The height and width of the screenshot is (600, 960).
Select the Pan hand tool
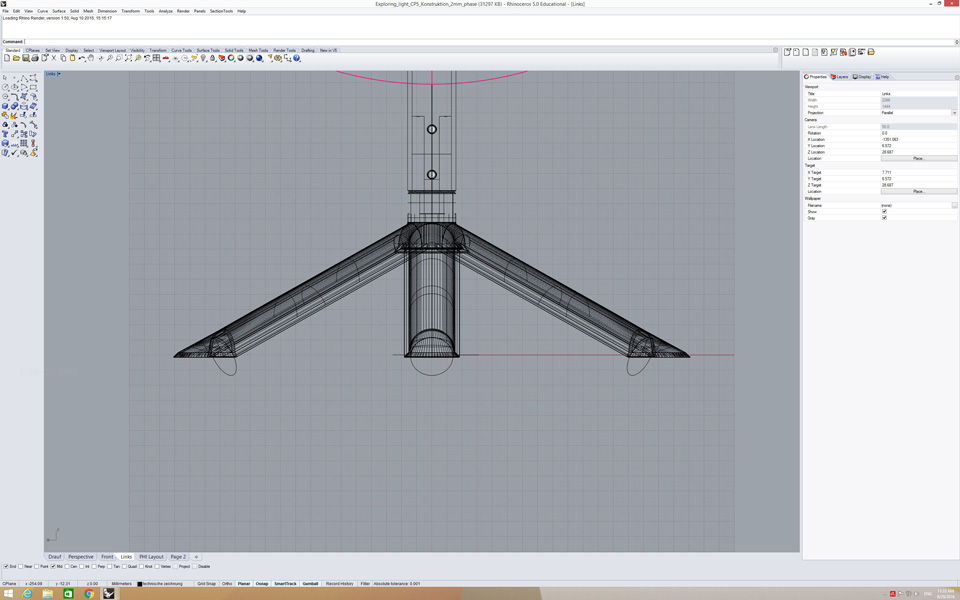pyautogui.click(x=91, y=58)
